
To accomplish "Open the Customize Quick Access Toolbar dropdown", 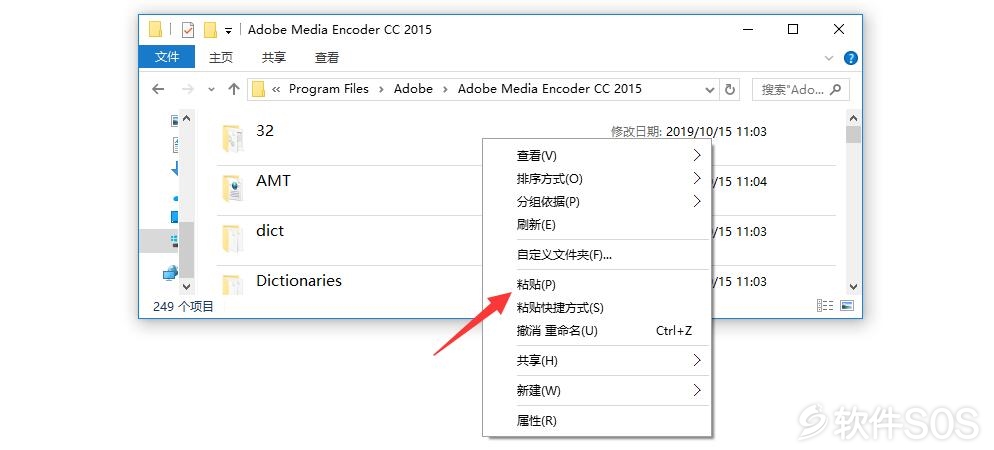I will point(228,30).
